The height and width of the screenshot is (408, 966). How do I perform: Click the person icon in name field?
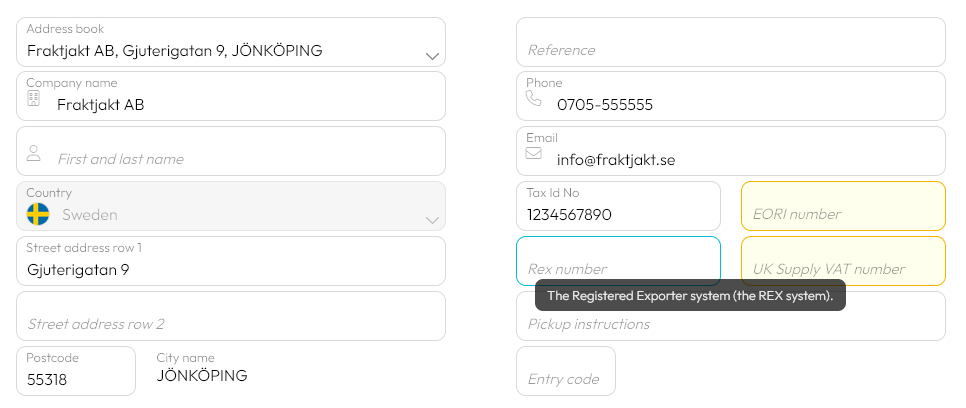pos(34,153)
